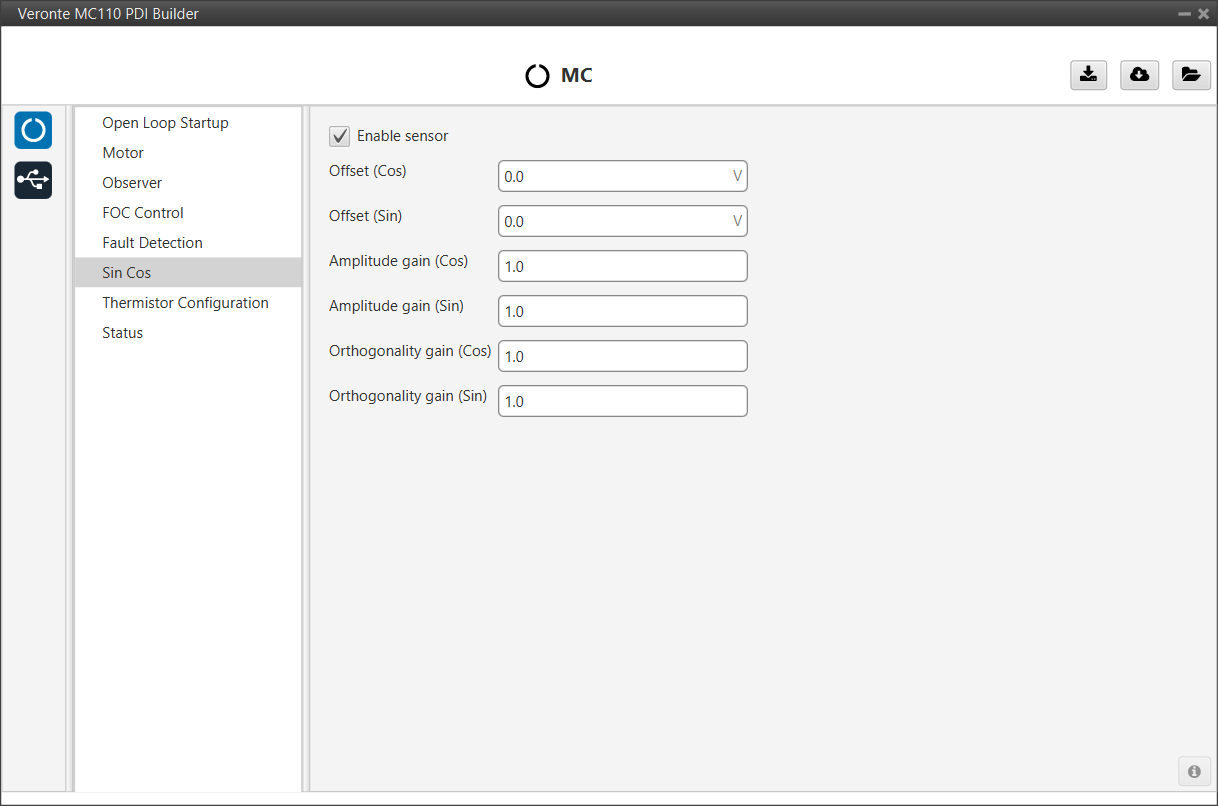1218x806 pixels.
Task: Select Open Loop Startup menu item
Action: pyautogui.click(x=165, y=123)
